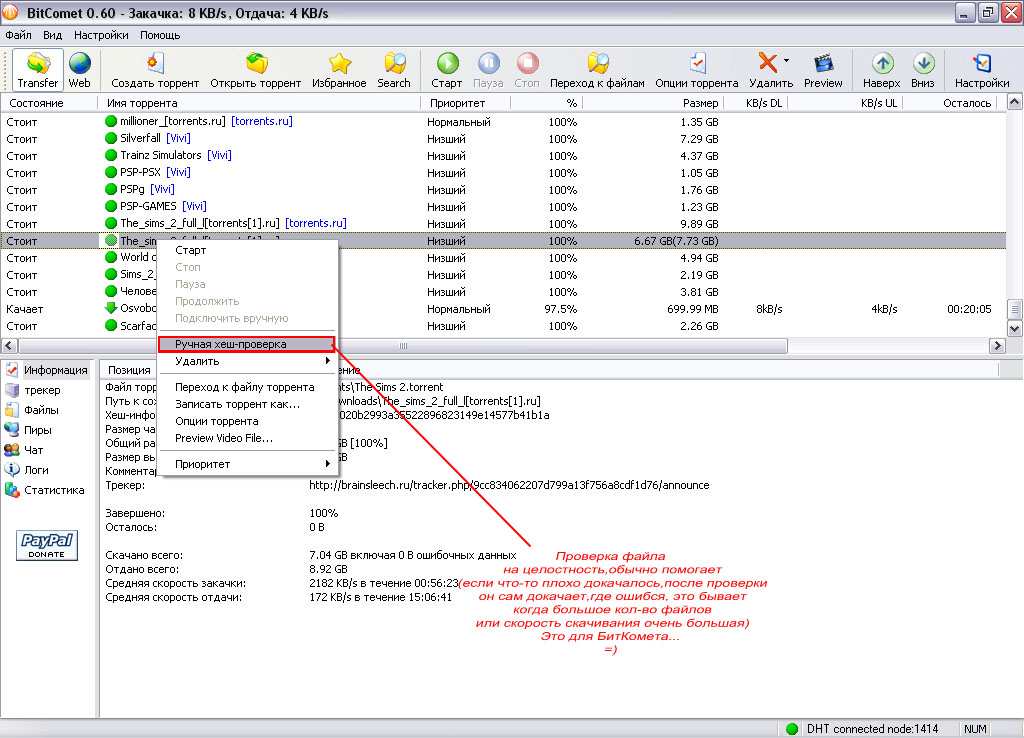
Task: Start torrent with green Старт icon
Action: 447,69
